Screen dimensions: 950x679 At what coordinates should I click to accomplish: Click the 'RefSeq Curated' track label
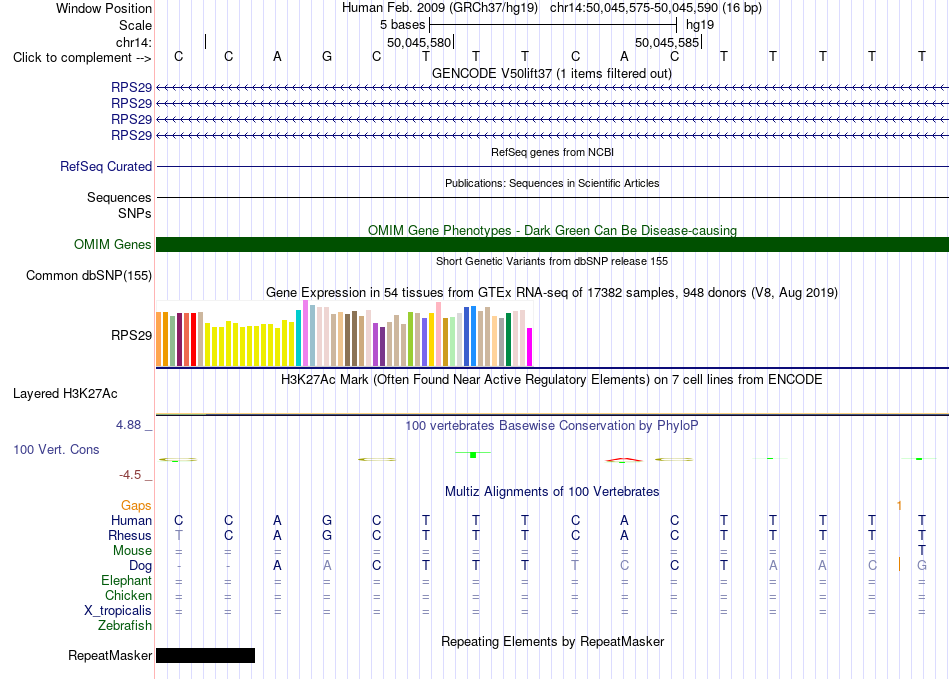tap(106, 167)
